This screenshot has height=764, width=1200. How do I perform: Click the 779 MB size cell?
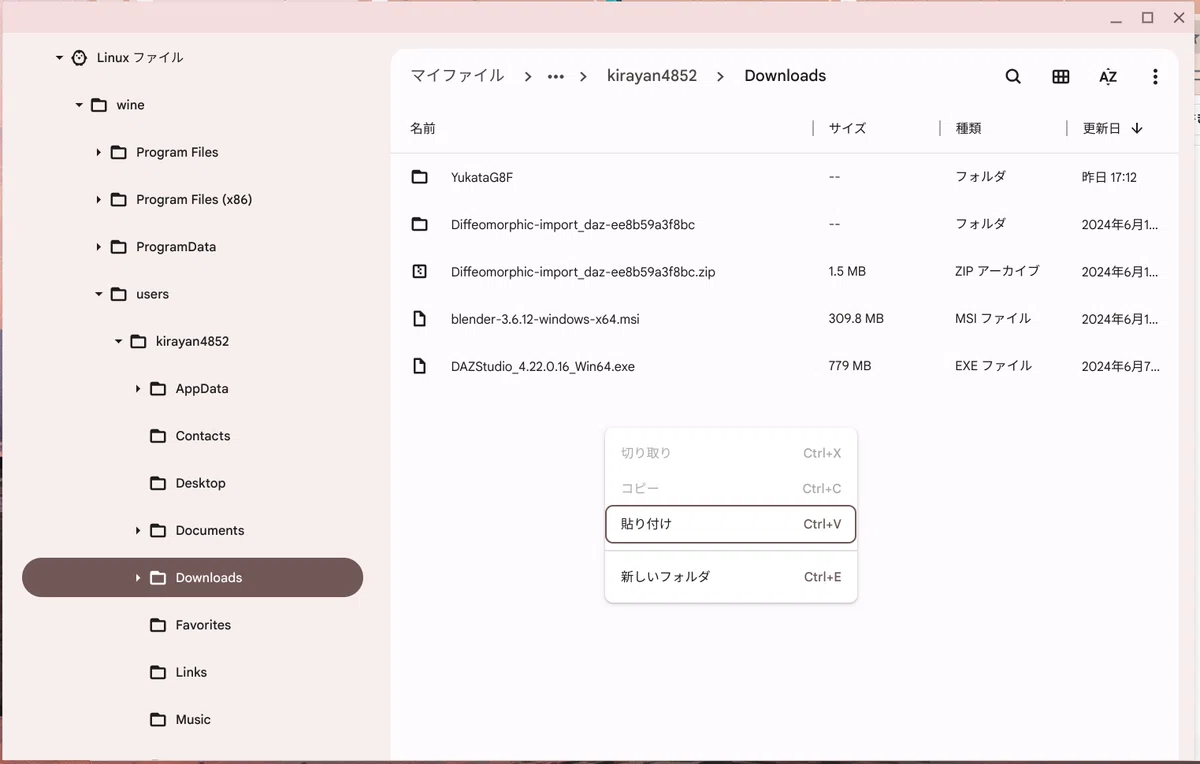point(850,366)
